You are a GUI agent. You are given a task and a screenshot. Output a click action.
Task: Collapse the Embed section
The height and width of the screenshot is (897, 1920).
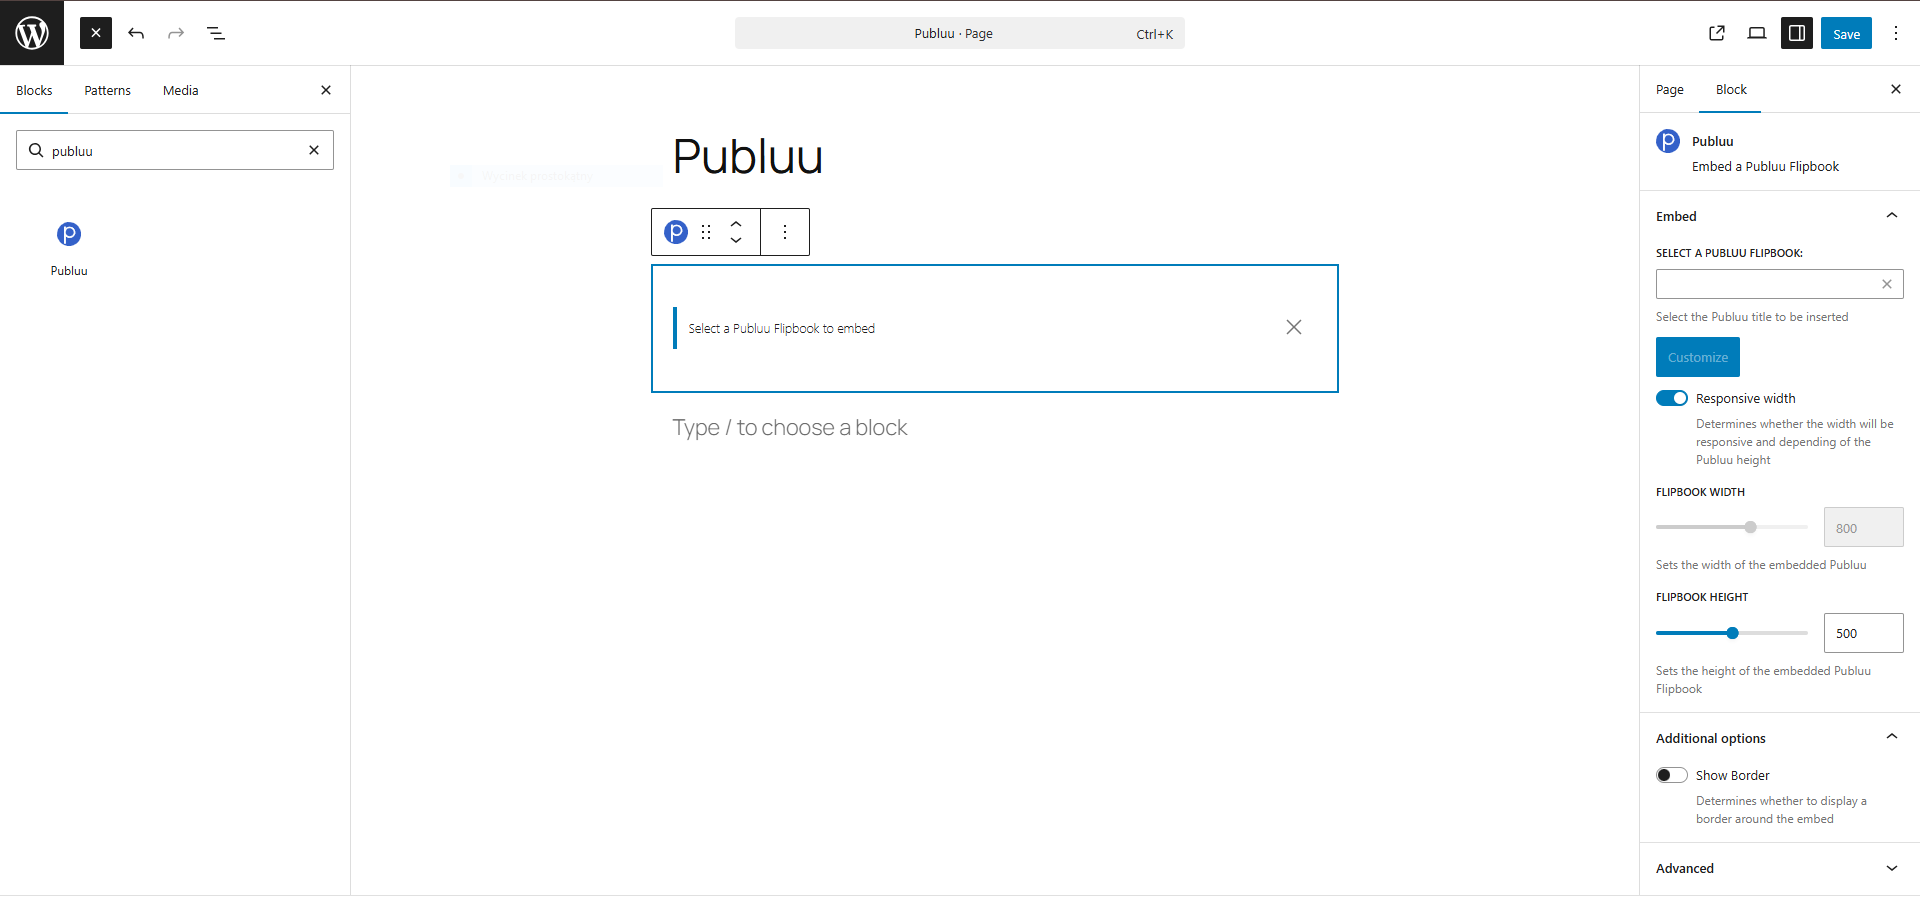pyautogui.click(x=1780, y=216)
